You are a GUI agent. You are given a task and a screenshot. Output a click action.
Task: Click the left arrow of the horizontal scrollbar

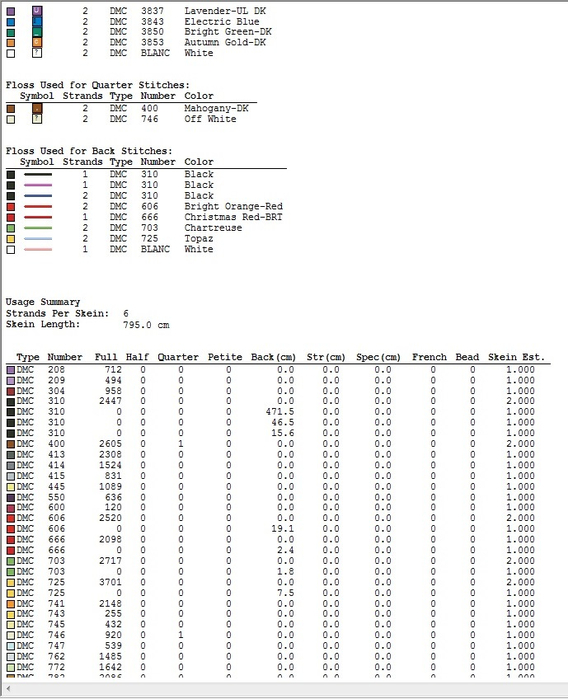click(x=8, y=689)
